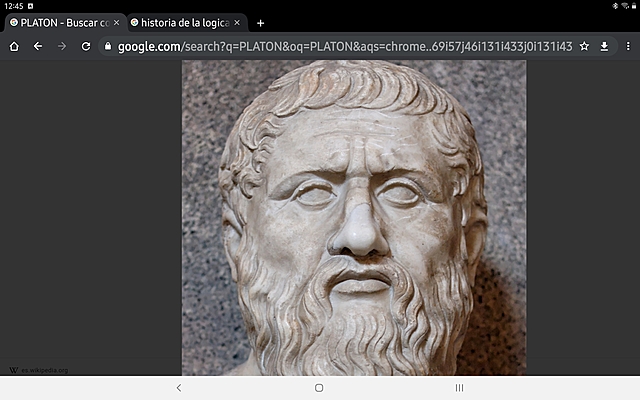The image size is (640, 400).
Task: Tap the battery status icon
Action: pyautogui.click(x=634, y=6)
